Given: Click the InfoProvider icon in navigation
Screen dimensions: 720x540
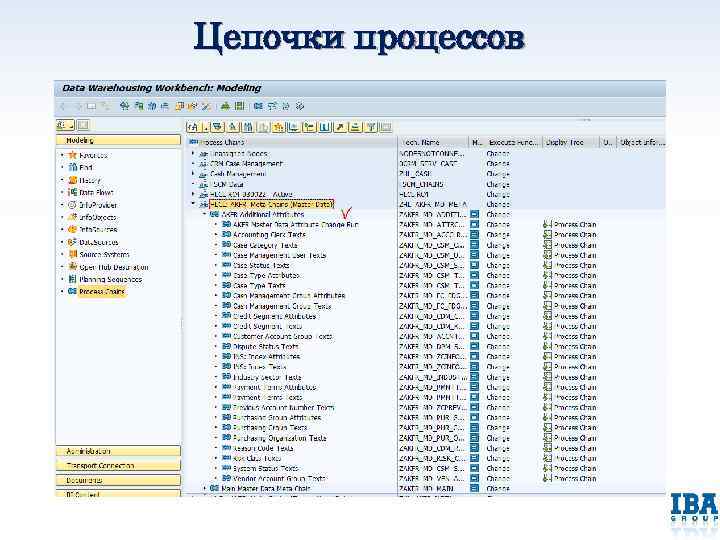Looking at the screenshot, I should (x=72, y=205).
